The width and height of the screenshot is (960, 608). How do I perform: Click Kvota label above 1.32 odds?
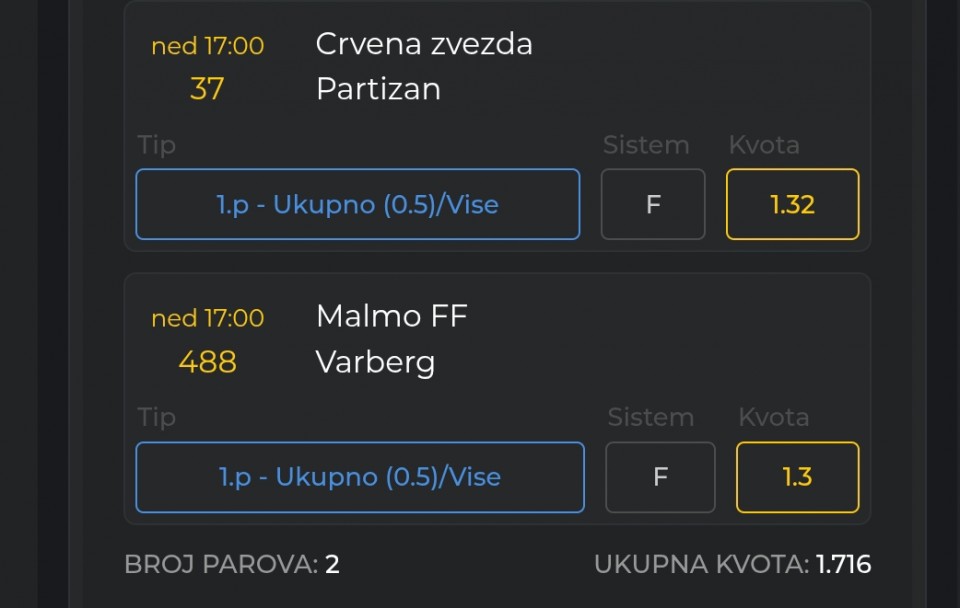764,145
